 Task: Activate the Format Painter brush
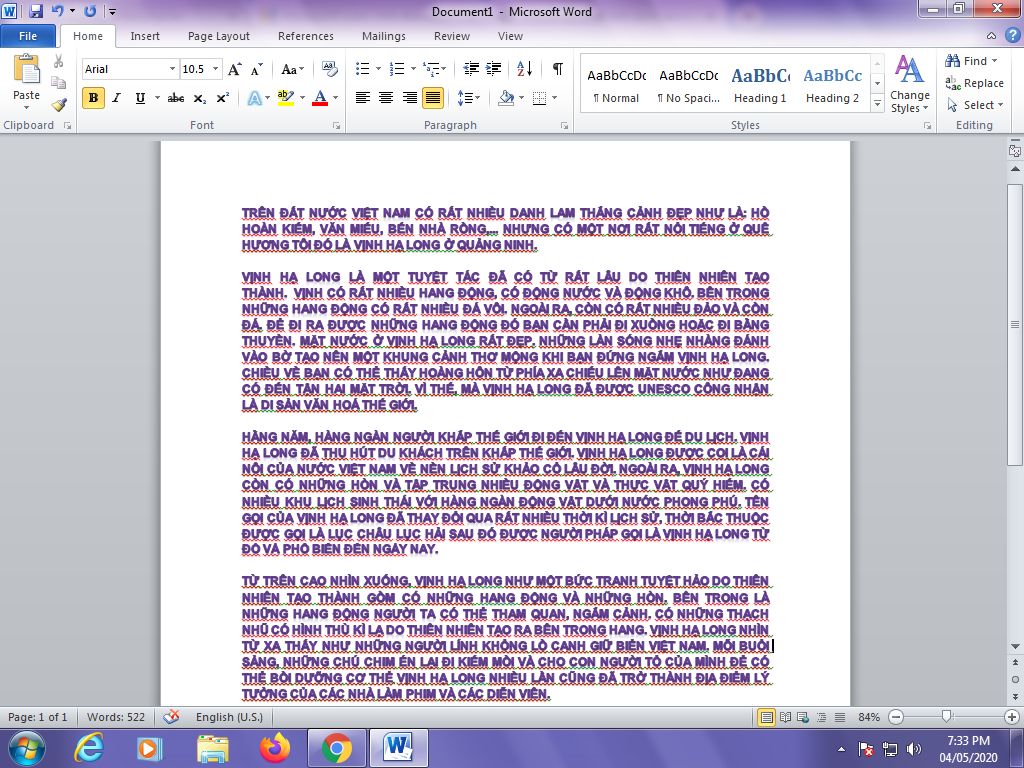(x=59, y=104)
